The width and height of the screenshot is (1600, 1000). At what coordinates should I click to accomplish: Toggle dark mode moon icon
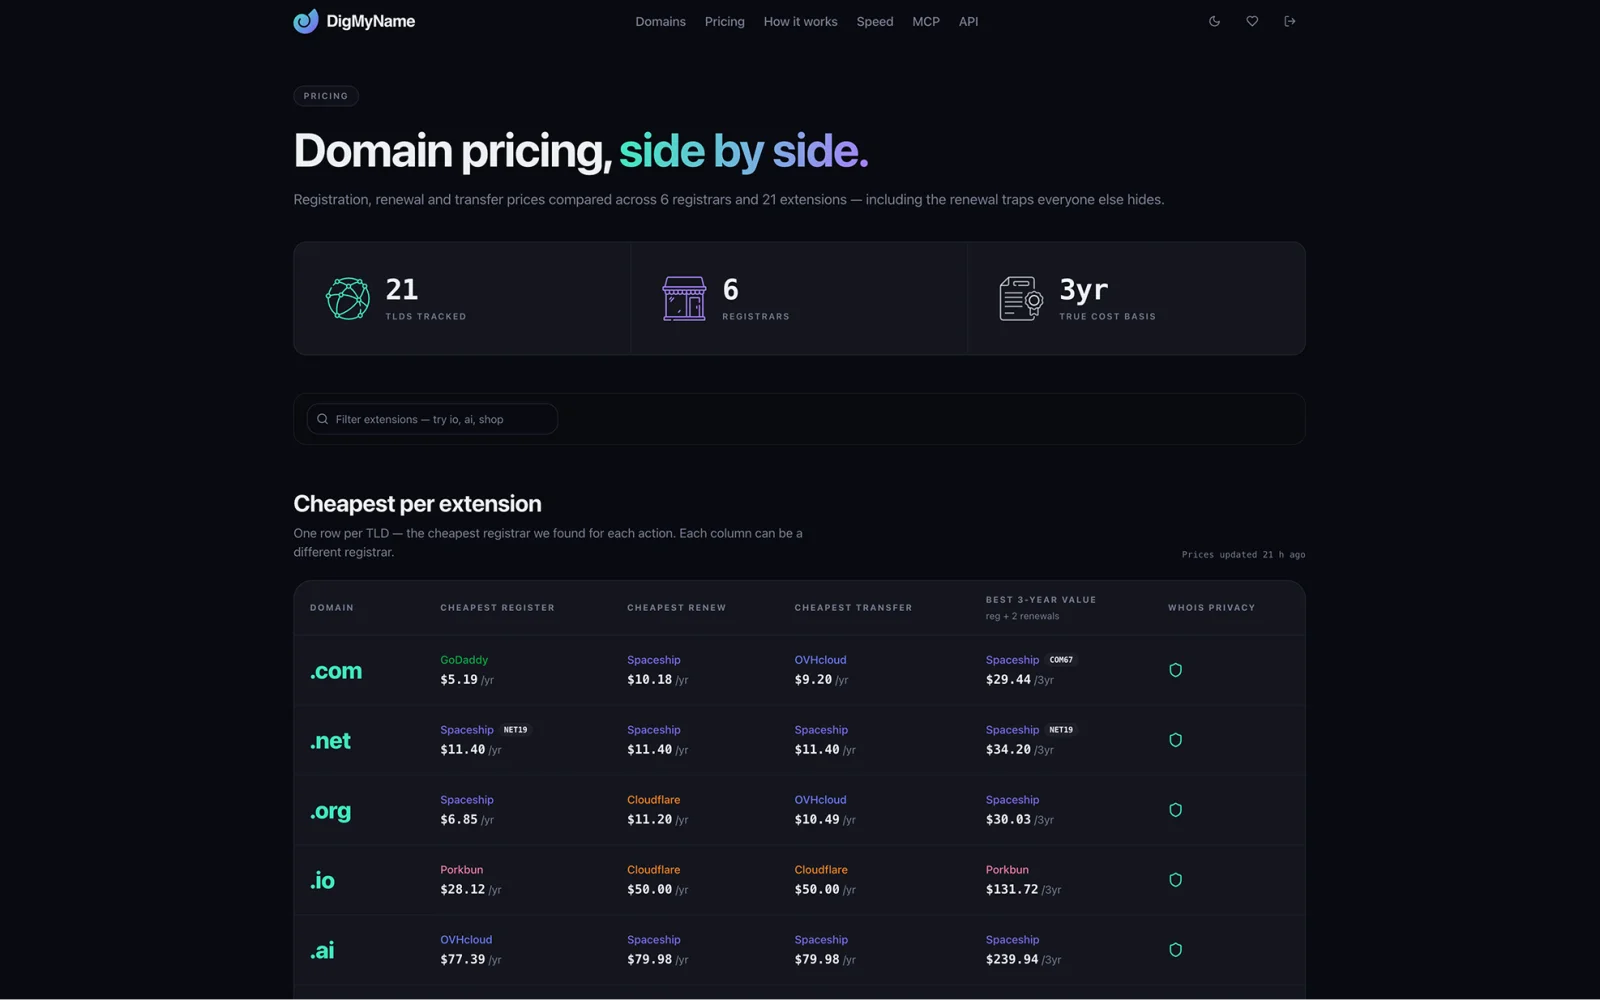click(x=1214, y=21)
